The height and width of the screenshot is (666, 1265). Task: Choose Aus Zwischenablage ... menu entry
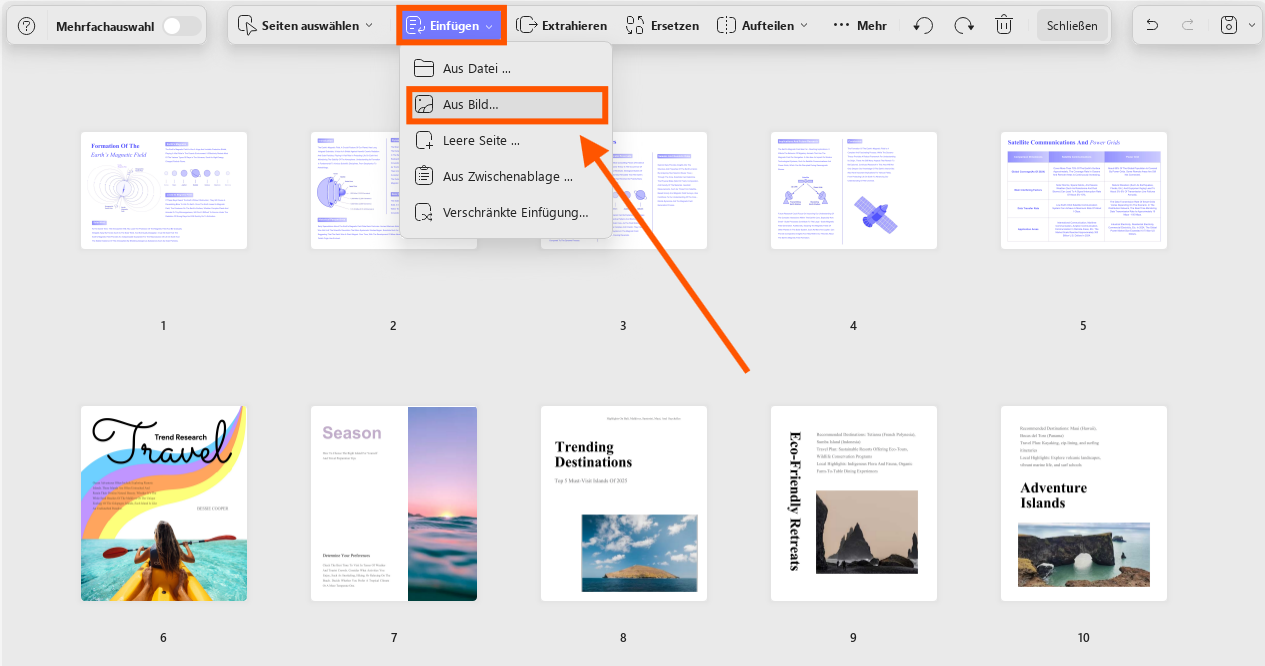click(x=506, y=177)
